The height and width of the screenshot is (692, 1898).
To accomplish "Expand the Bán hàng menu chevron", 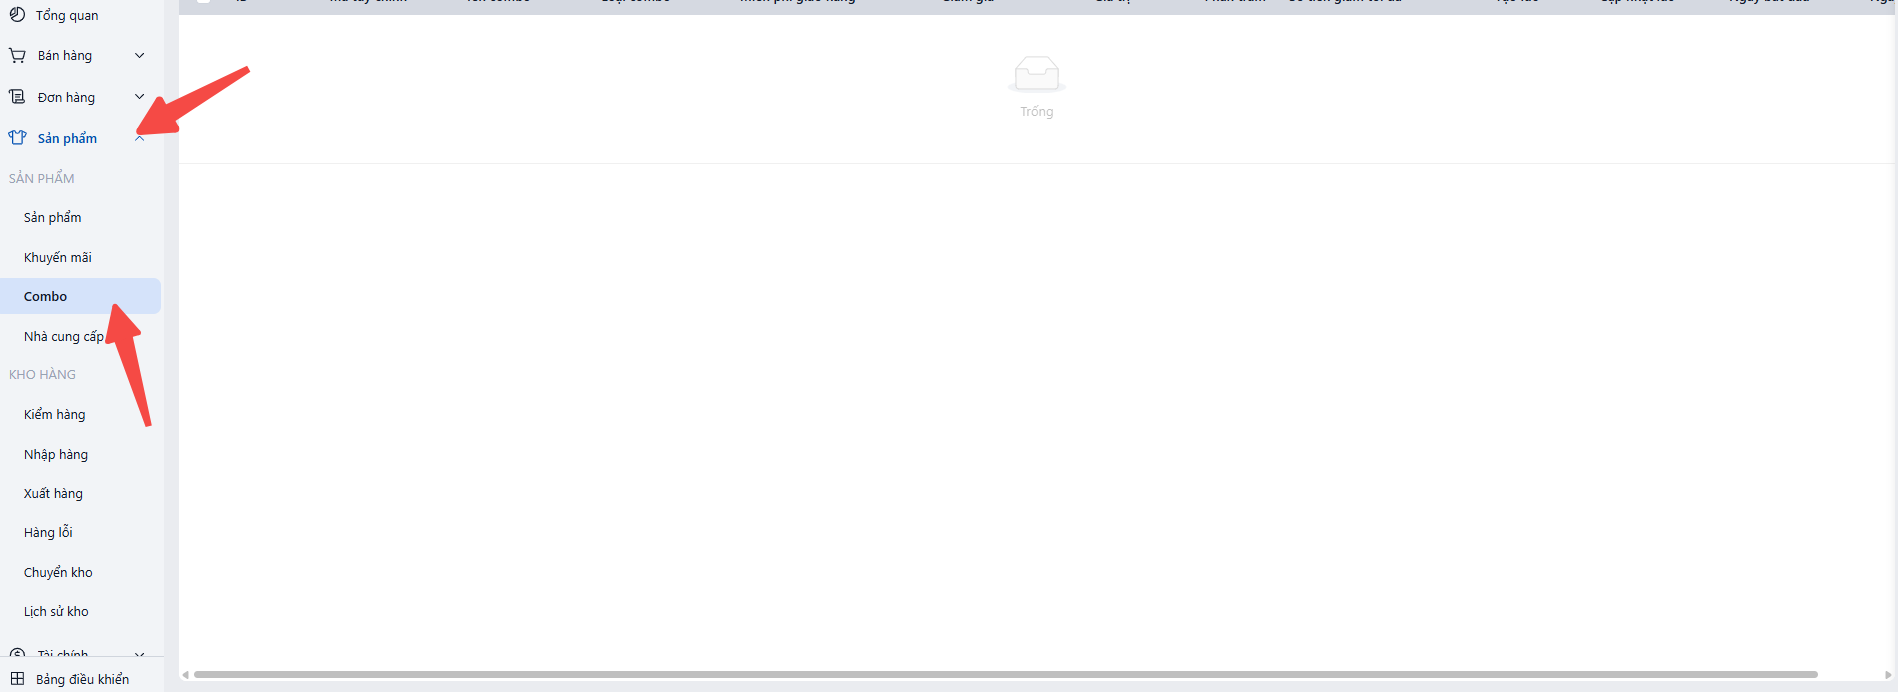I will [x=139, y=56].
